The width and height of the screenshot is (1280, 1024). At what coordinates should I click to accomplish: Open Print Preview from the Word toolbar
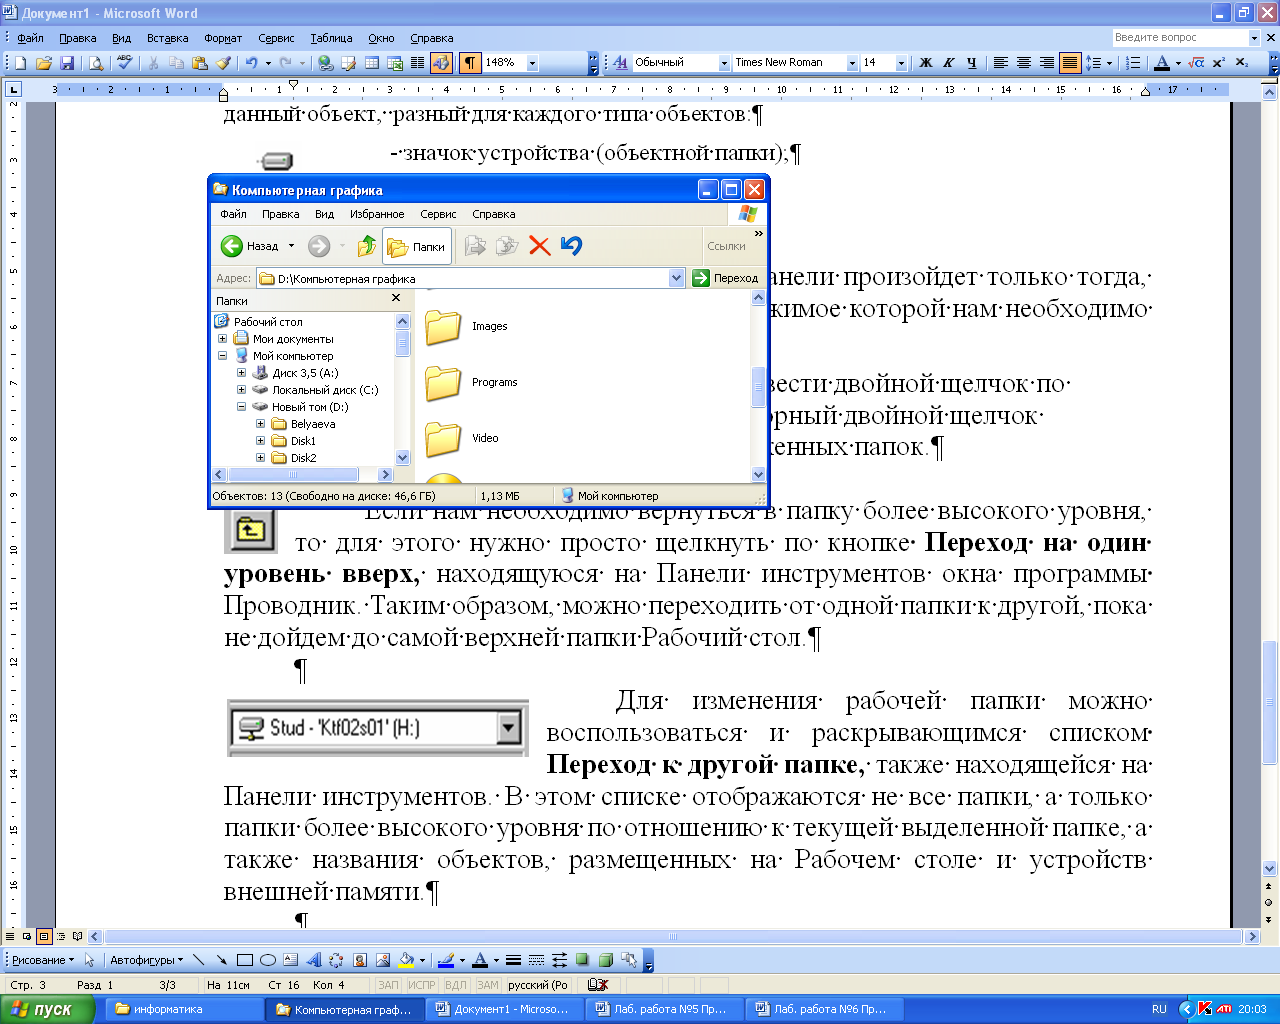[96, 63]
